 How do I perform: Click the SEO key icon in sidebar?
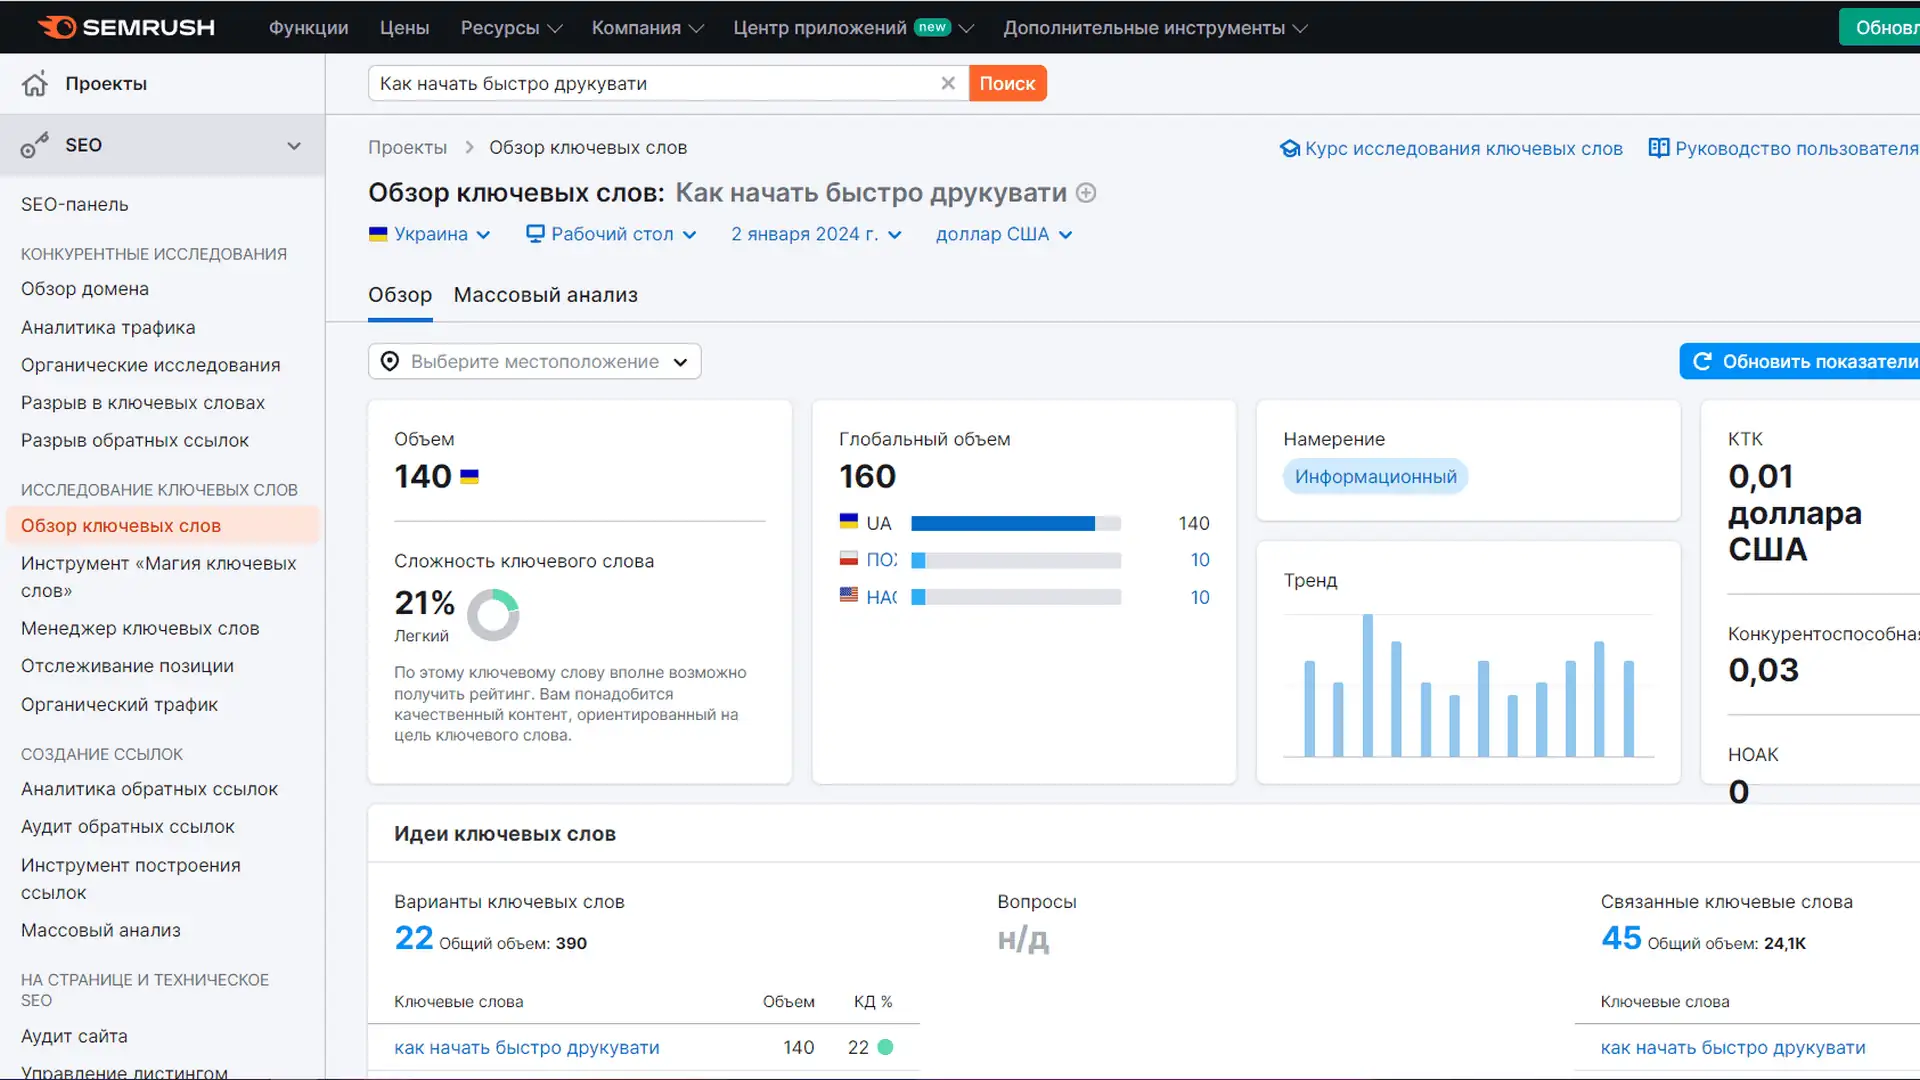(35, 145)
